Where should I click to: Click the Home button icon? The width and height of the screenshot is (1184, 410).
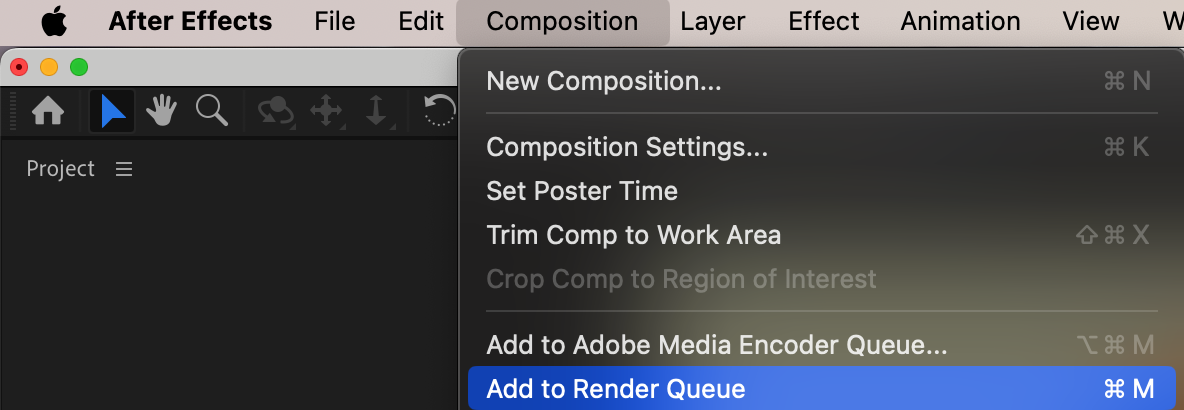click(x=48, y=111)
